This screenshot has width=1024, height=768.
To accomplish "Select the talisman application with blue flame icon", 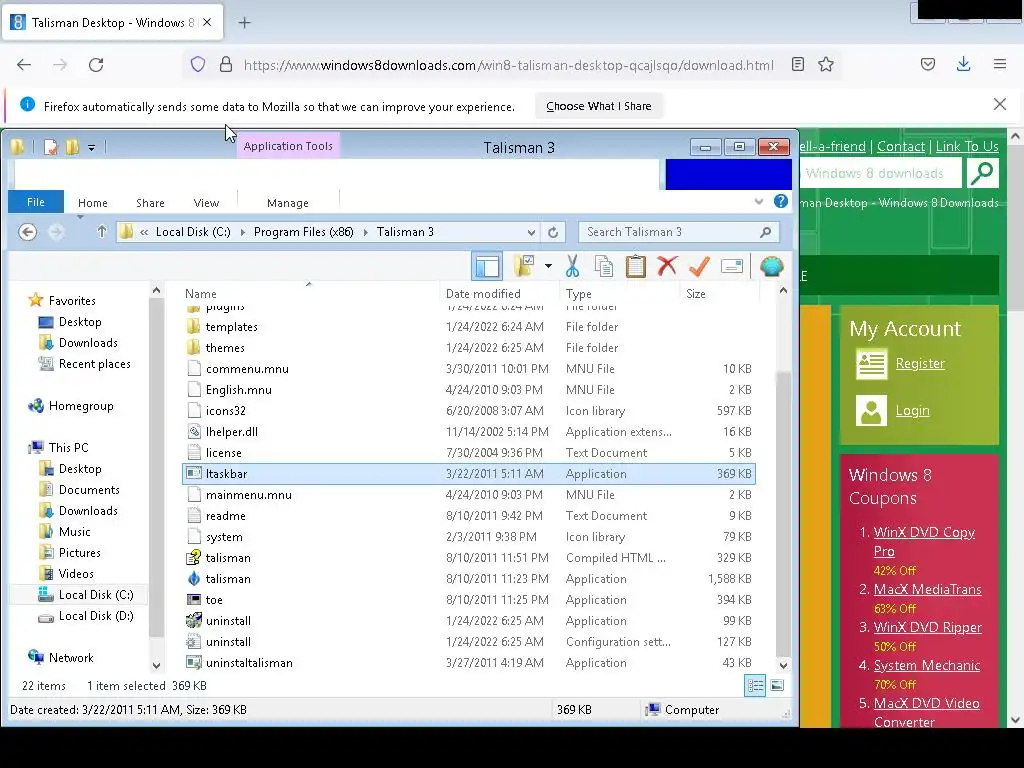I will pos(228,579).
